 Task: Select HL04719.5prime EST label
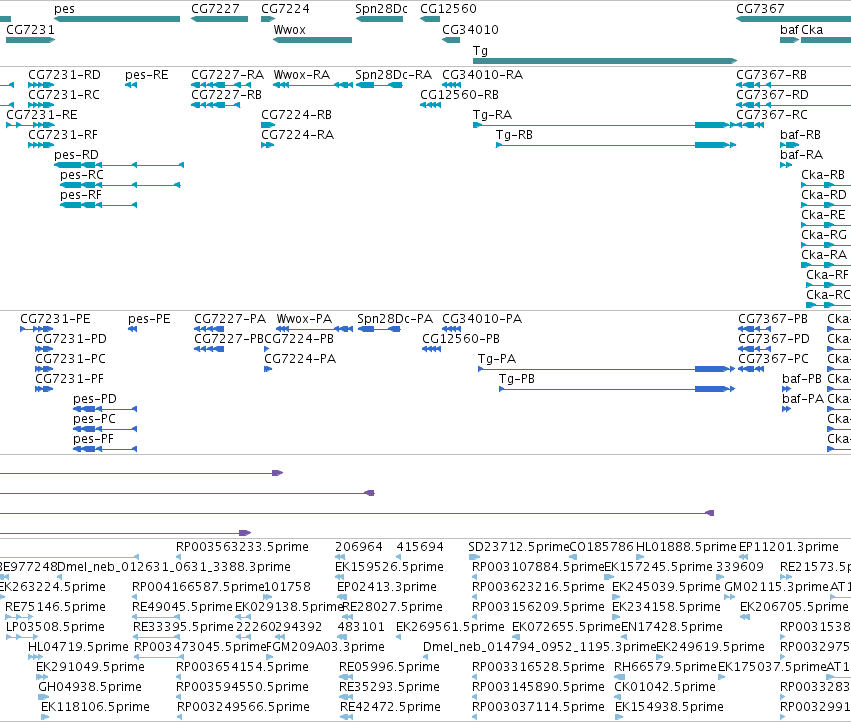78,647
